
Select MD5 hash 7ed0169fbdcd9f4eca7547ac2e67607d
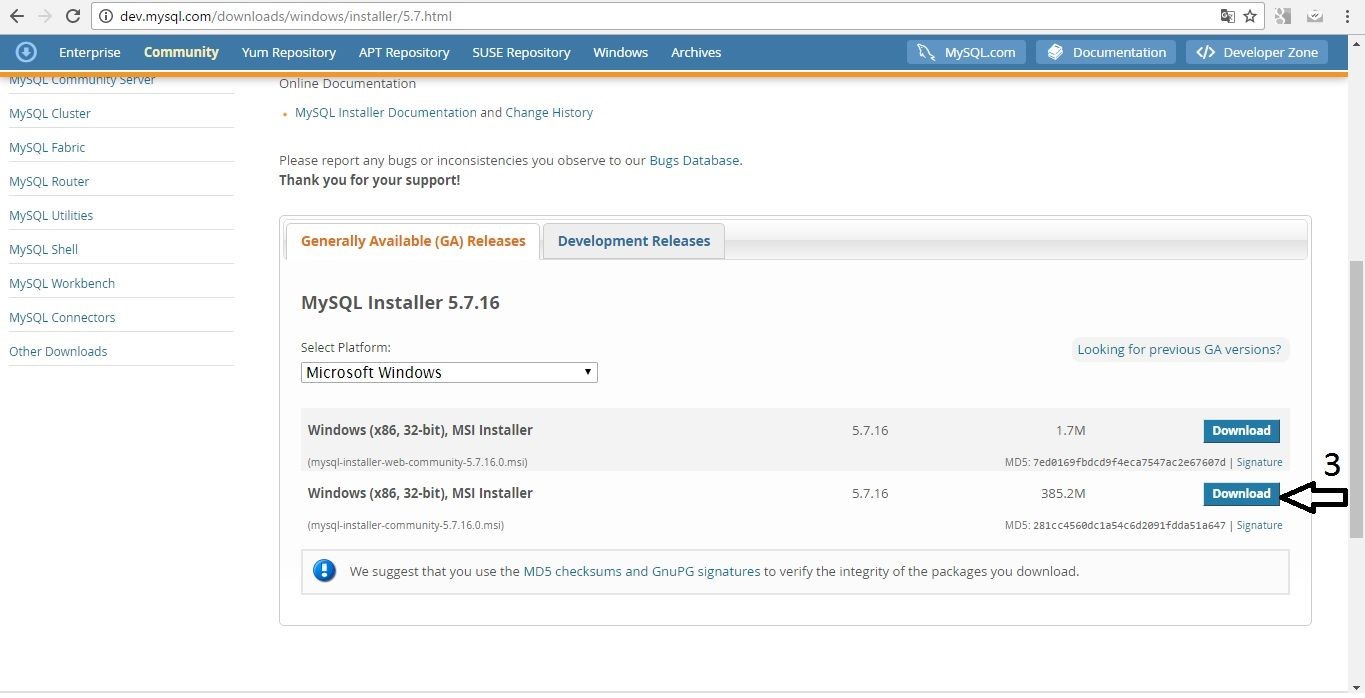point(1129,462)
